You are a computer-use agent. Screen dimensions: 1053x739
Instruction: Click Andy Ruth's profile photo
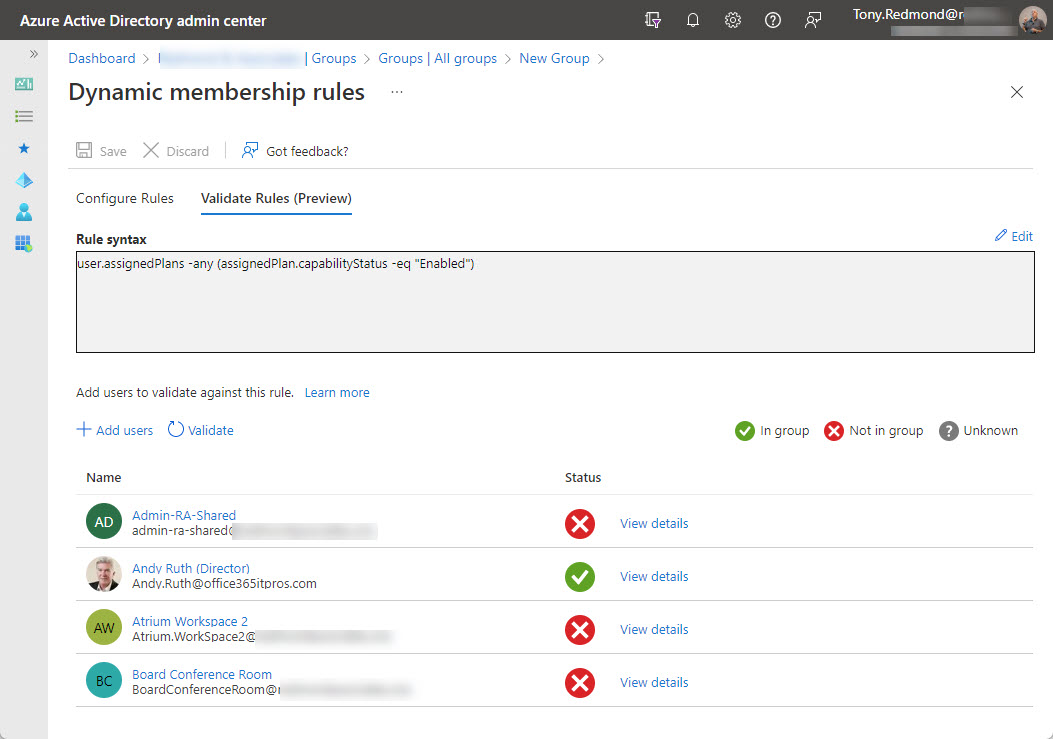[x=104, y=574]
